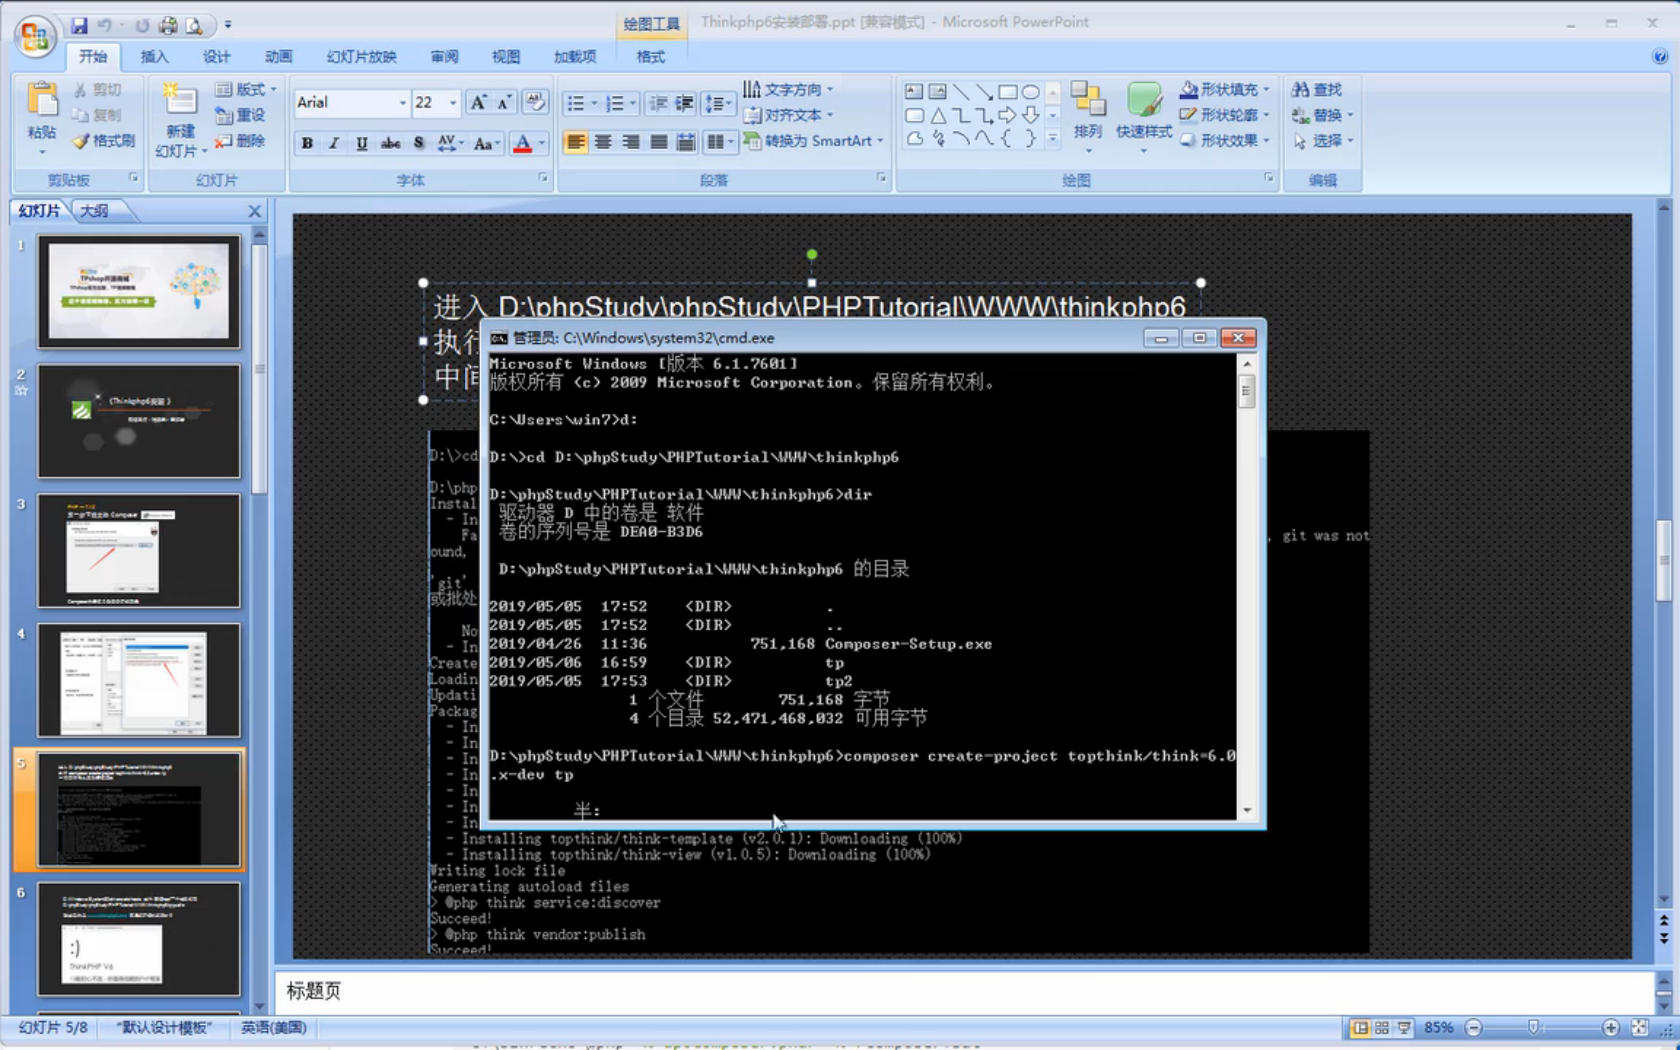
Task: Increase the font size
Action: (479, 102)
